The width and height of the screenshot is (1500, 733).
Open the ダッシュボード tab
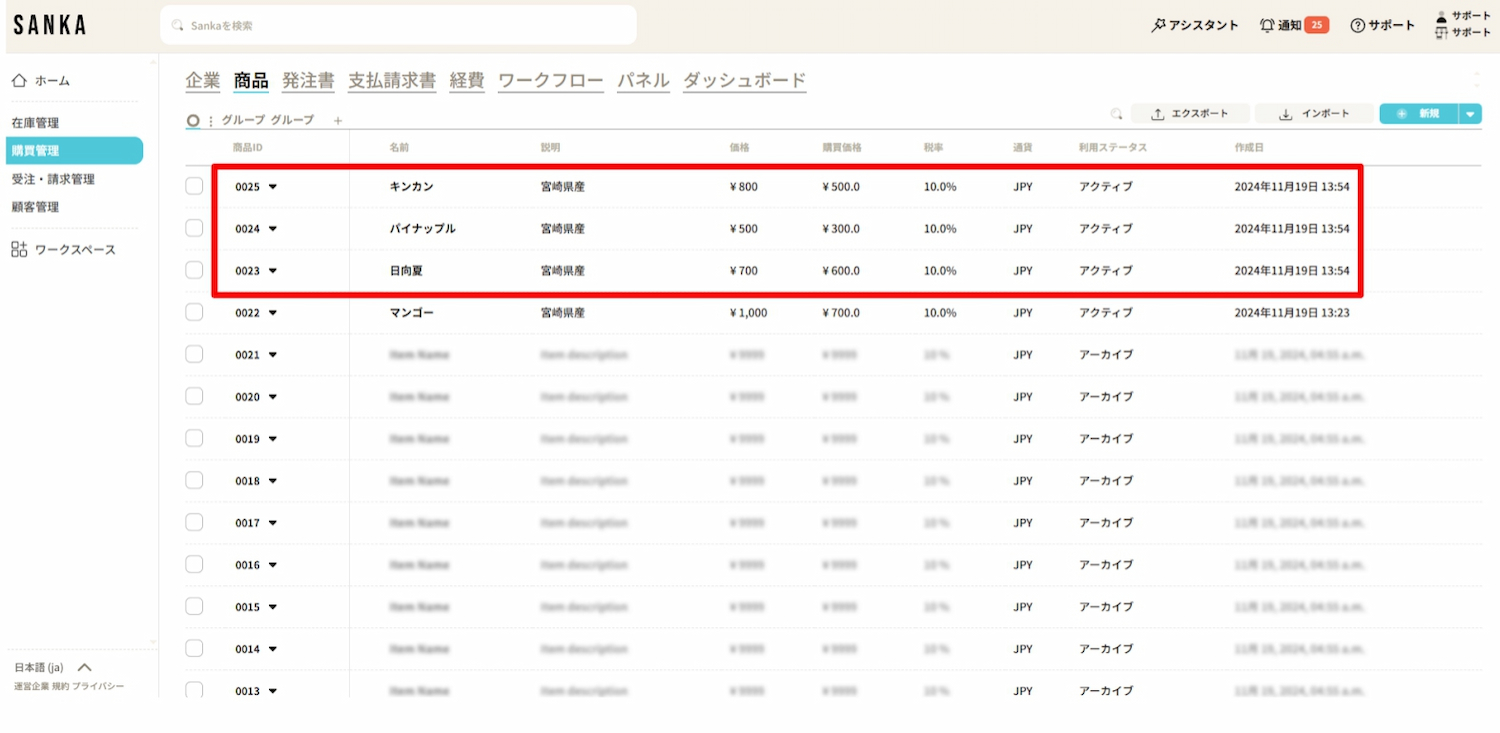click(744, 81)
